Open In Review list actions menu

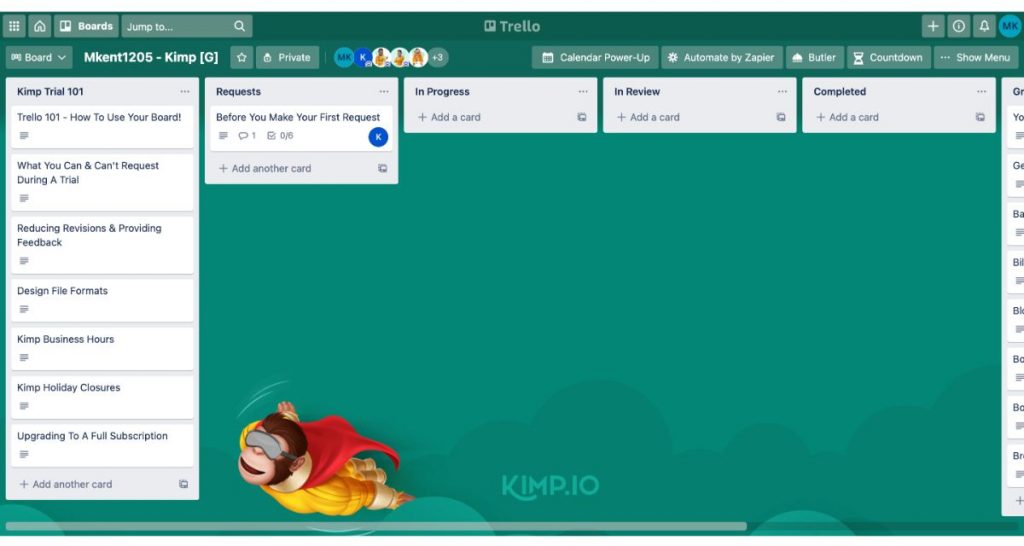[x=782, y=91]
